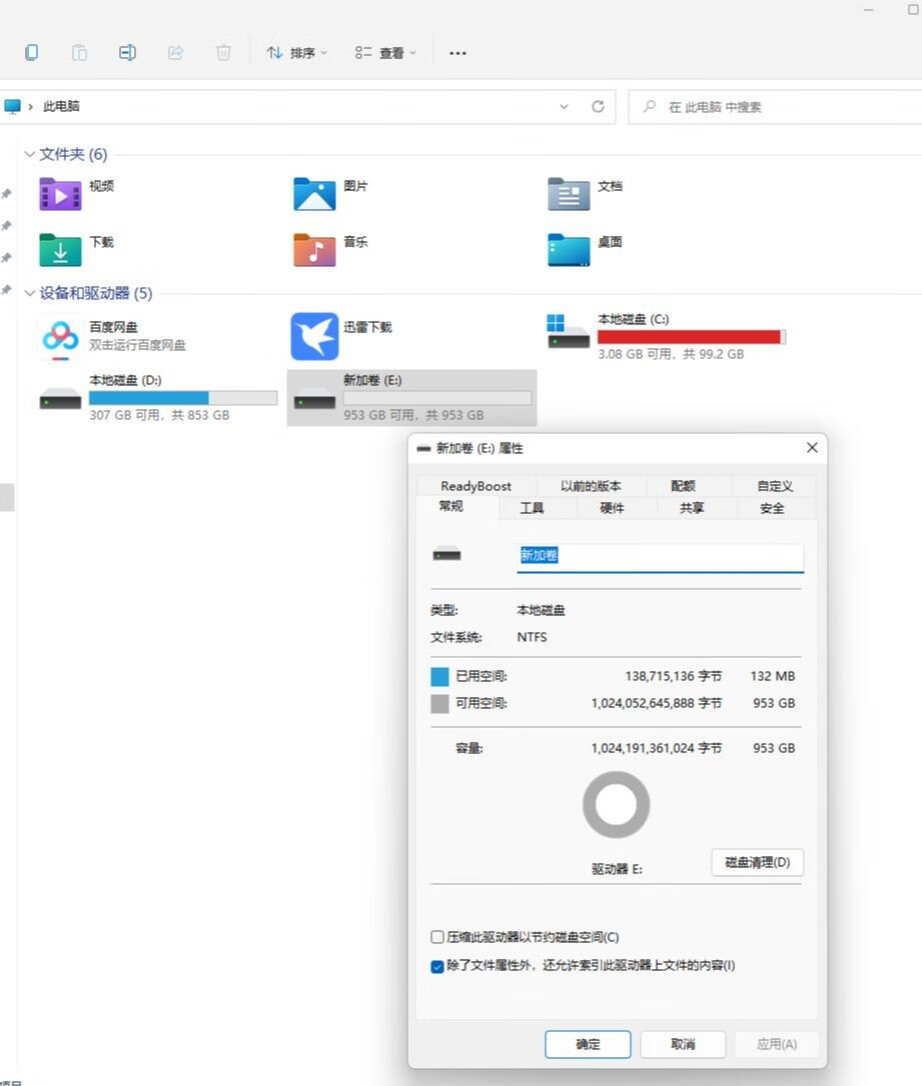Click the delete trash icon in toolbar
This screenshot has width=922, height=1086.
click(x=224, y=53)
